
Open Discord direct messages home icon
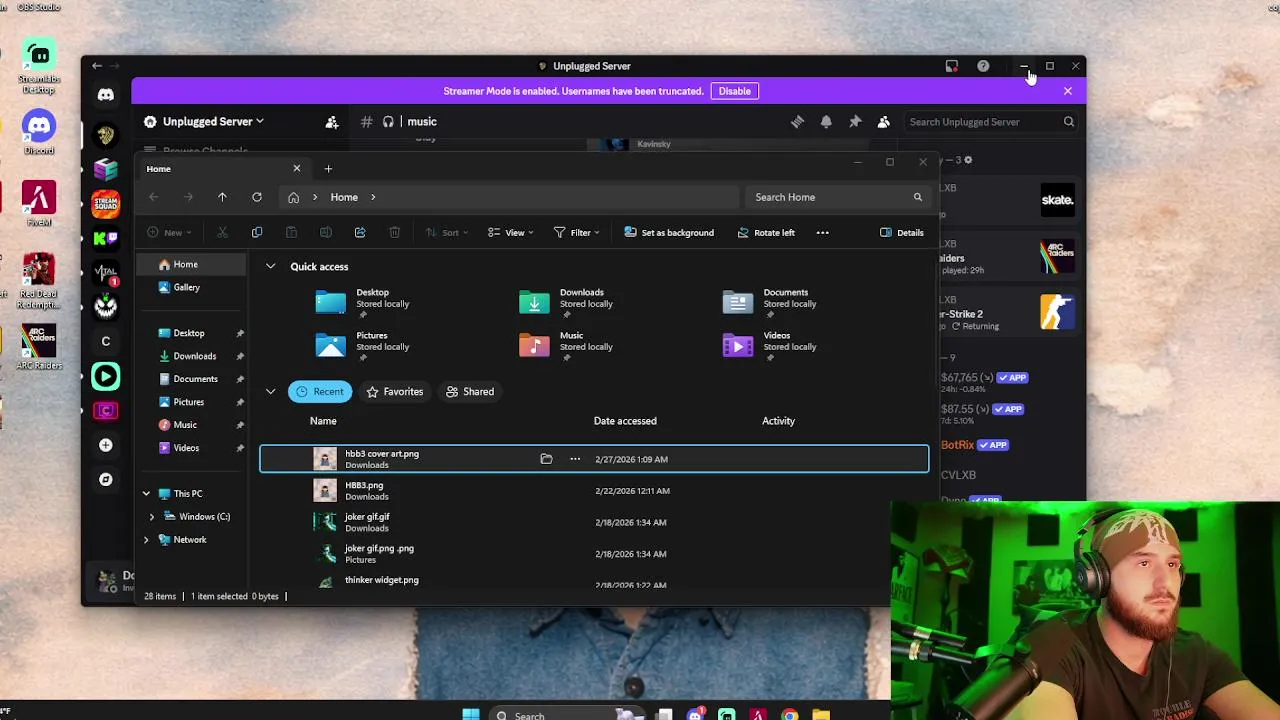pyautogui.click(x=106, y=95)
